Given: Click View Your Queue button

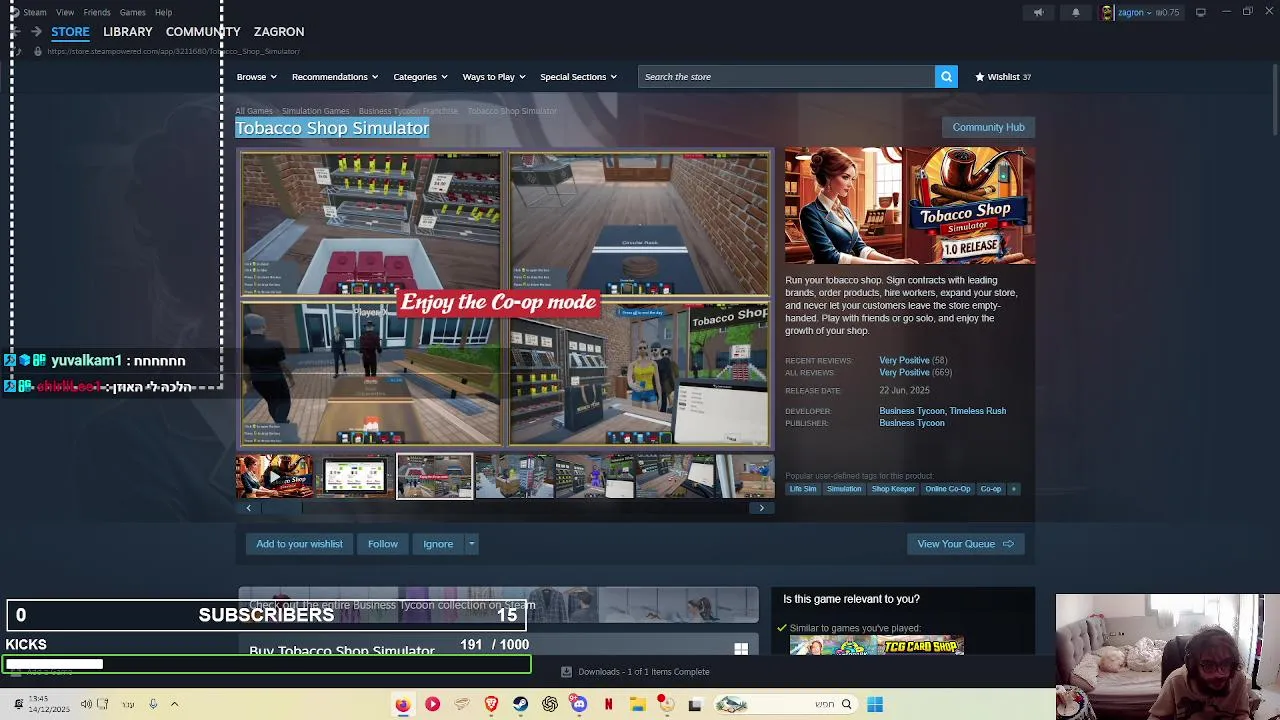Looking at the screenshot, I should click(965, 544).
